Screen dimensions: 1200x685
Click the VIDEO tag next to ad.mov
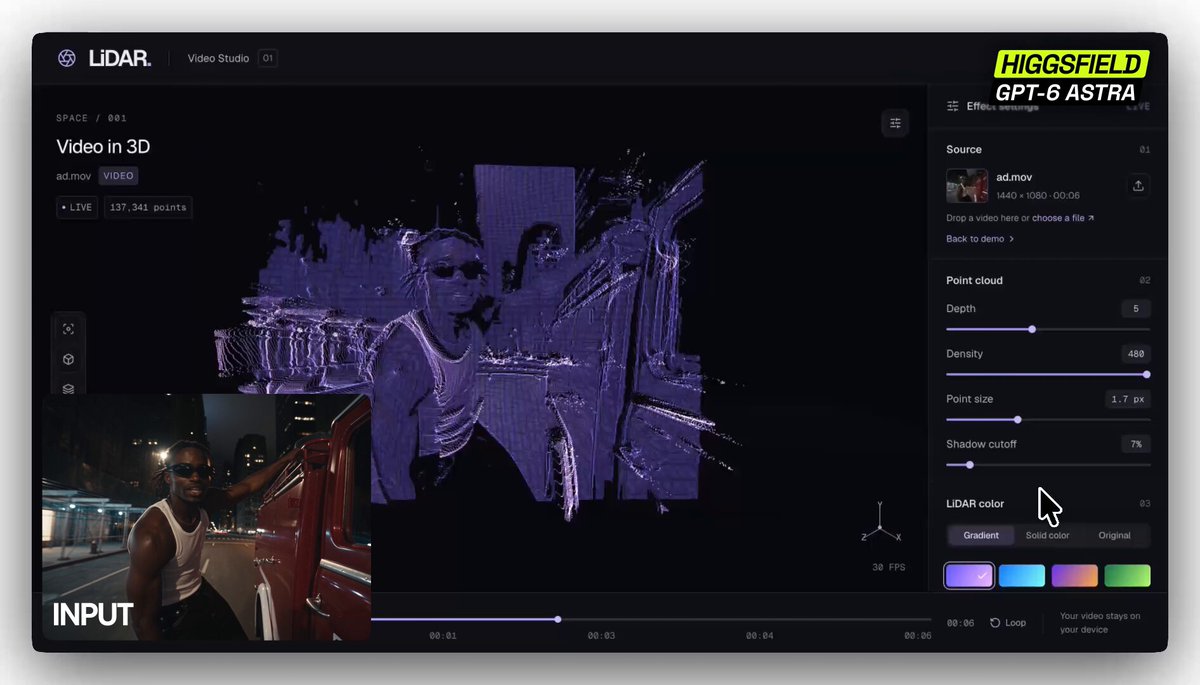[x=118, y=176]
